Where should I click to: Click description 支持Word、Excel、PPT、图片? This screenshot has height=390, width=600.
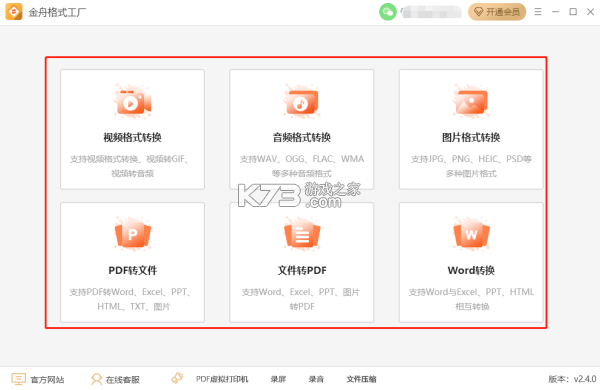click(x=301, y=292)
